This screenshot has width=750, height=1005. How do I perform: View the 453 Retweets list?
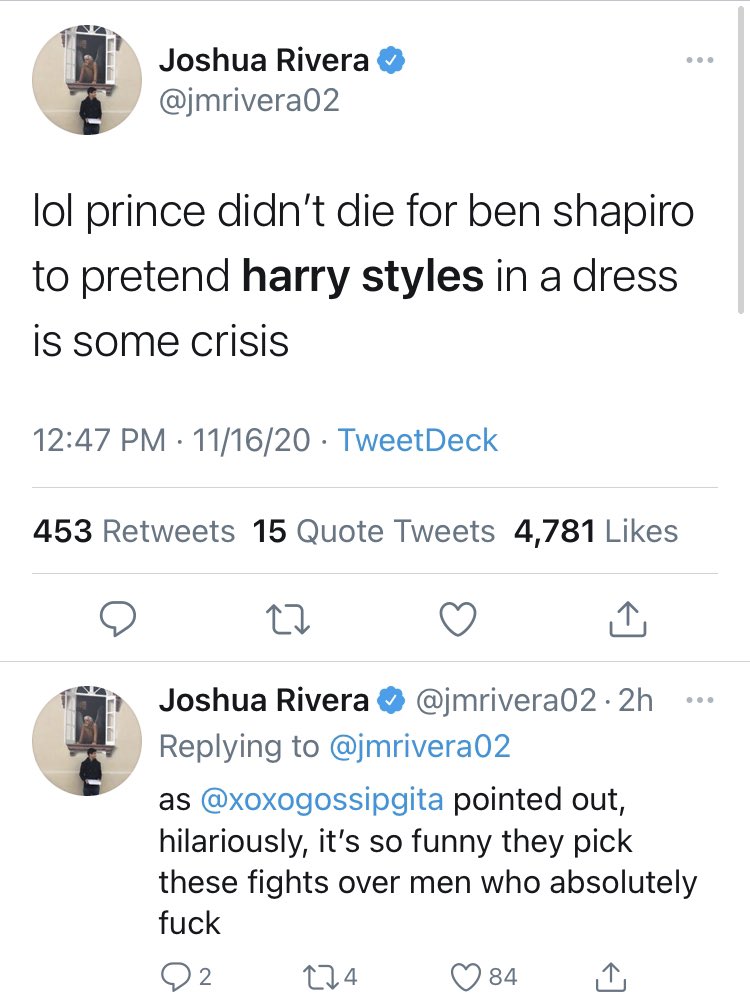pos(134,531)
